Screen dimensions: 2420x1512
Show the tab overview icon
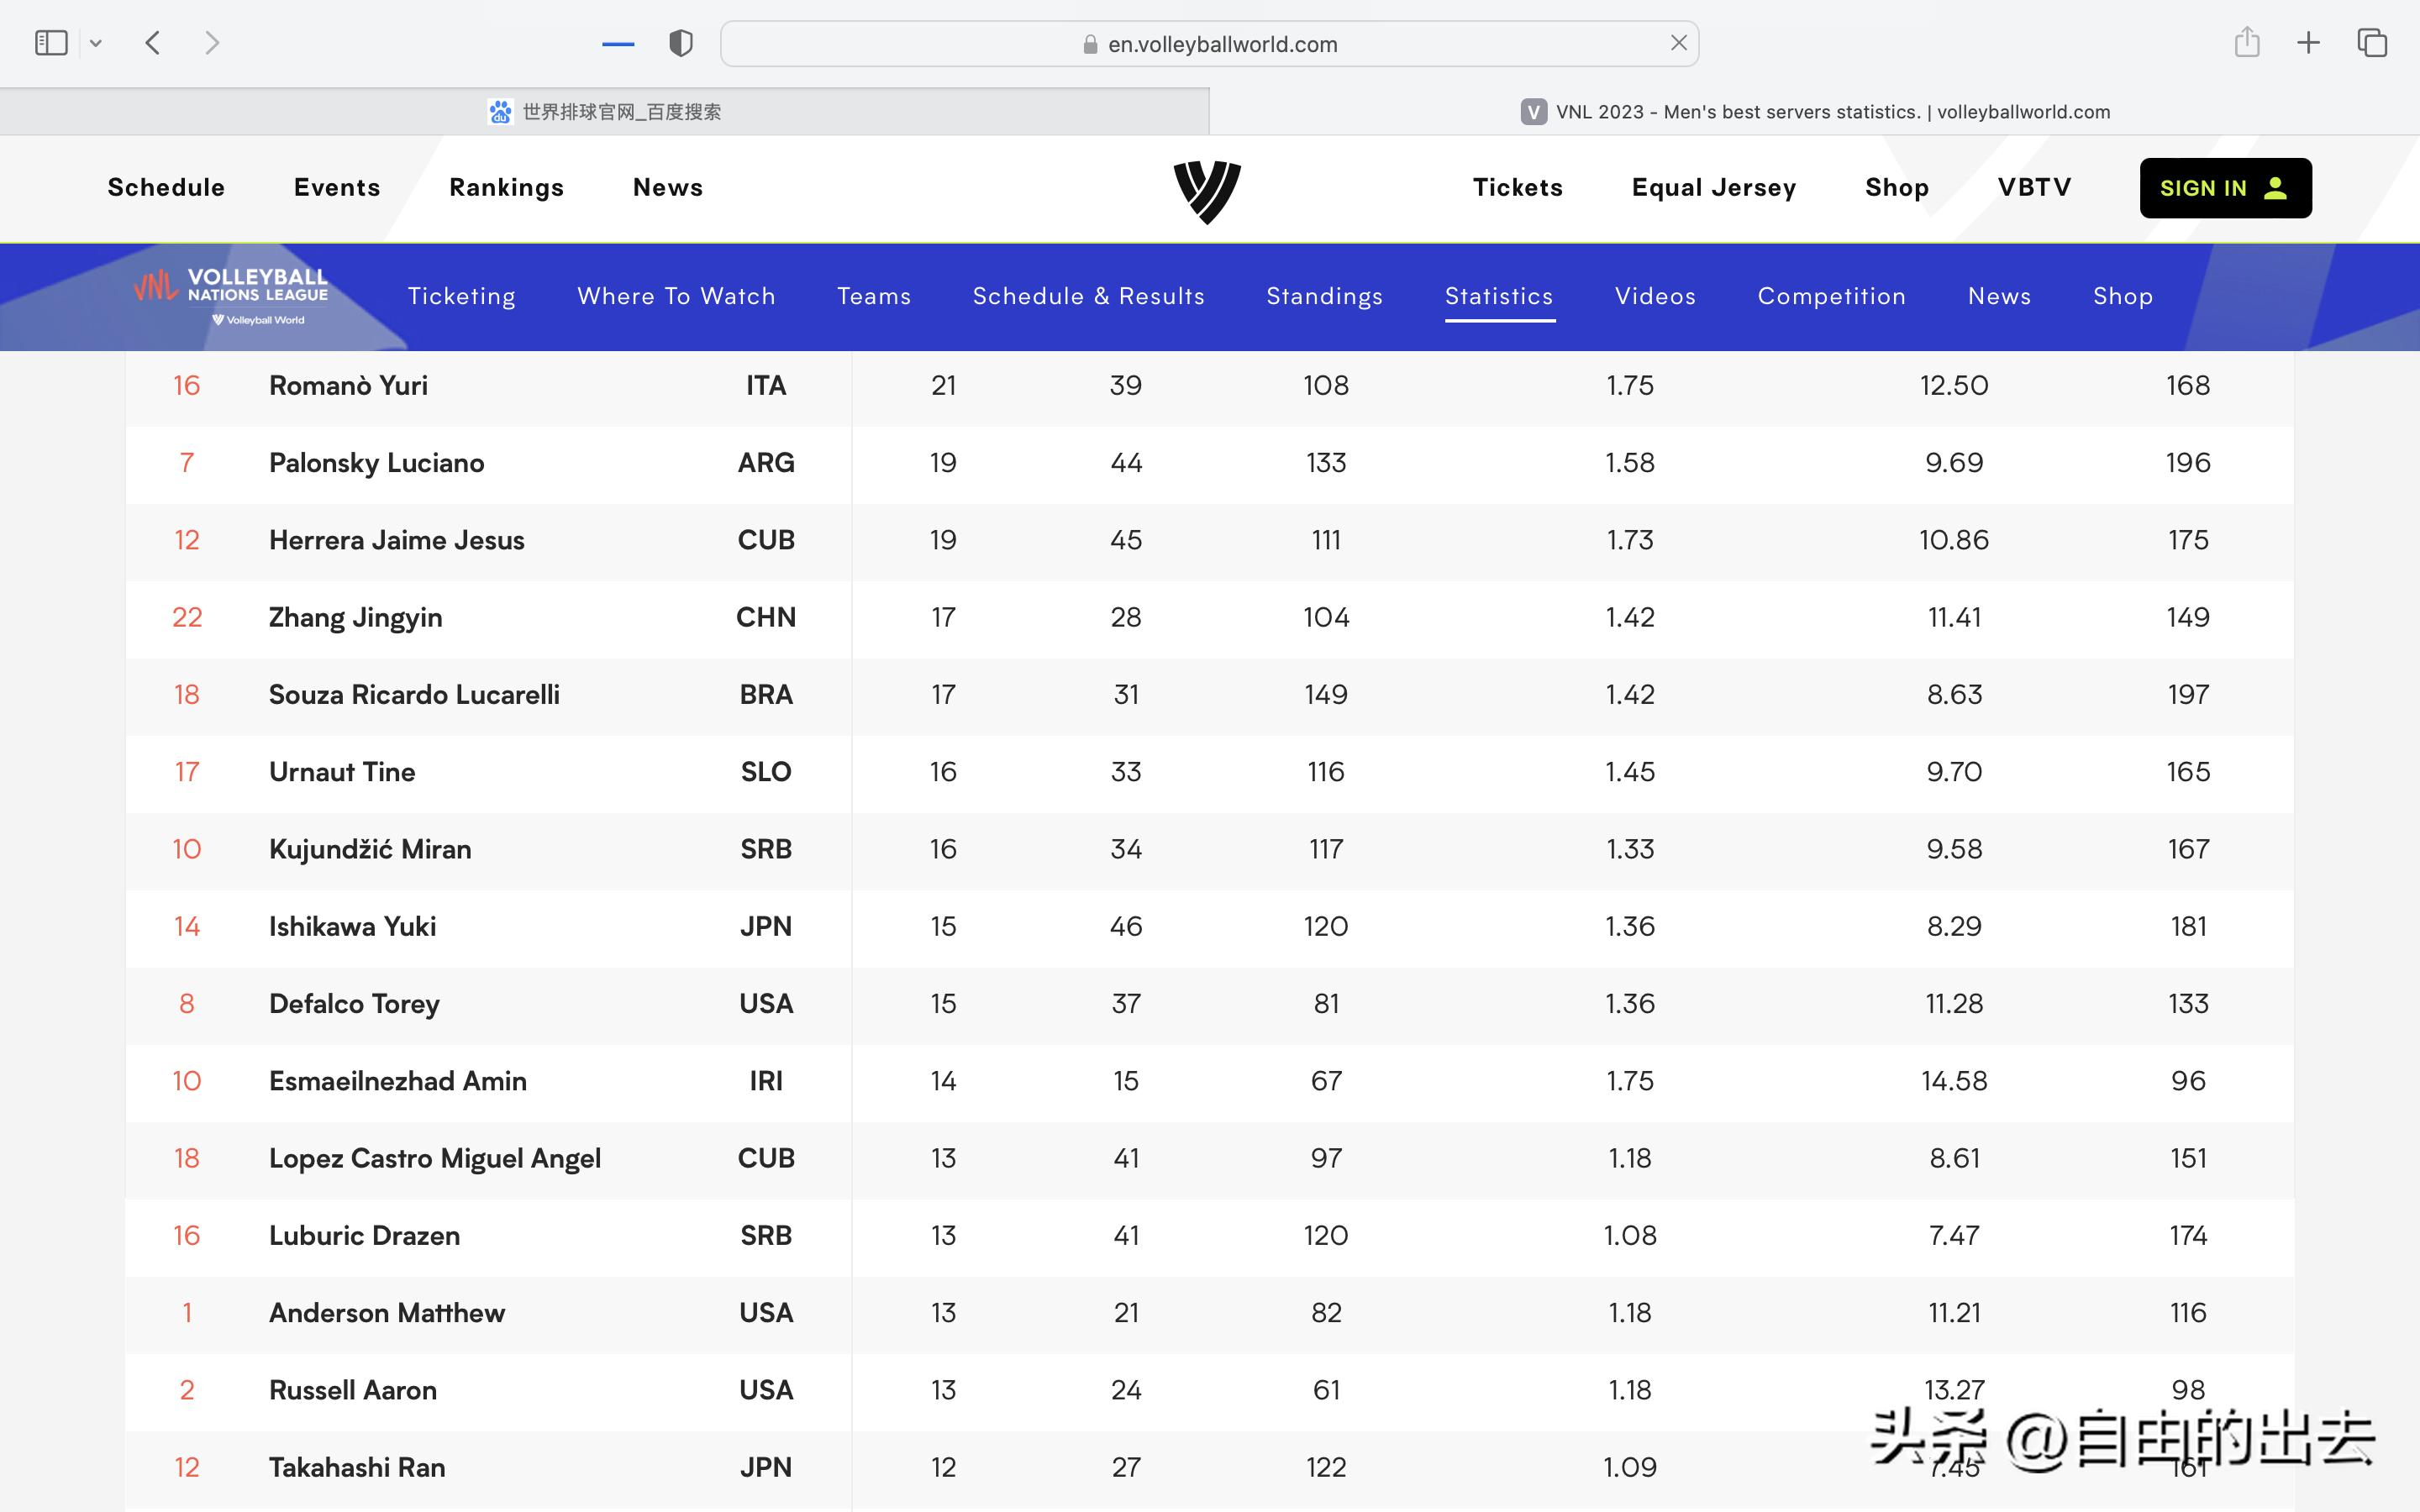coord(2372,43)
